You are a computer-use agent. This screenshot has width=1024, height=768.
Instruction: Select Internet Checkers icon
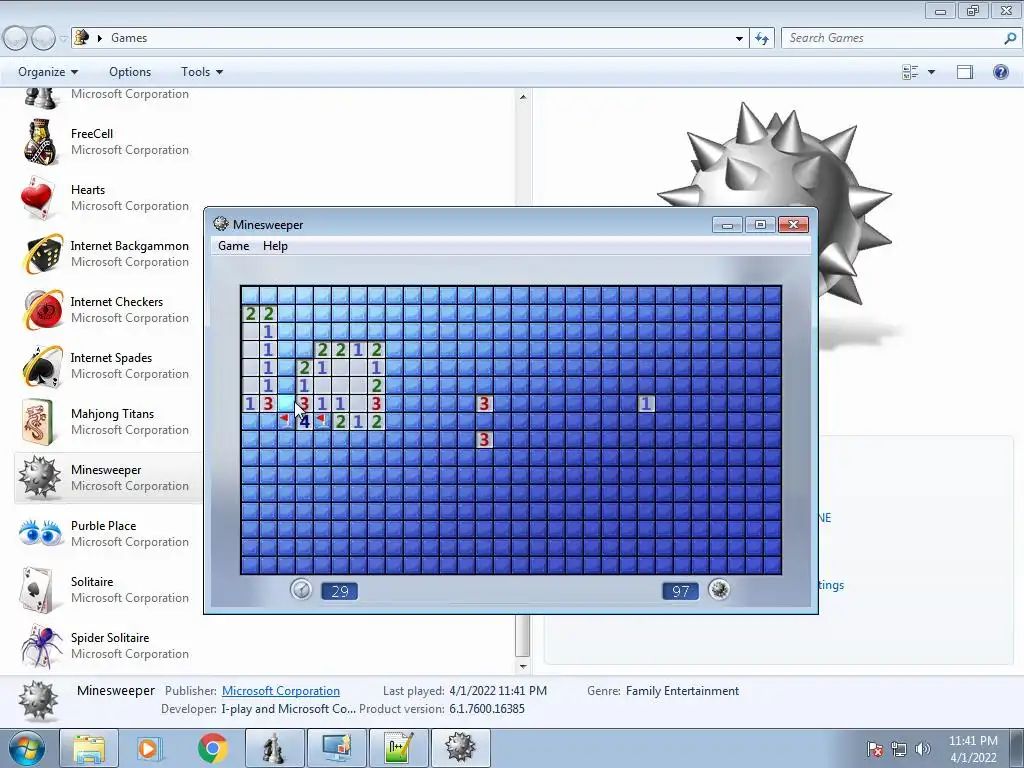[42, 310]
